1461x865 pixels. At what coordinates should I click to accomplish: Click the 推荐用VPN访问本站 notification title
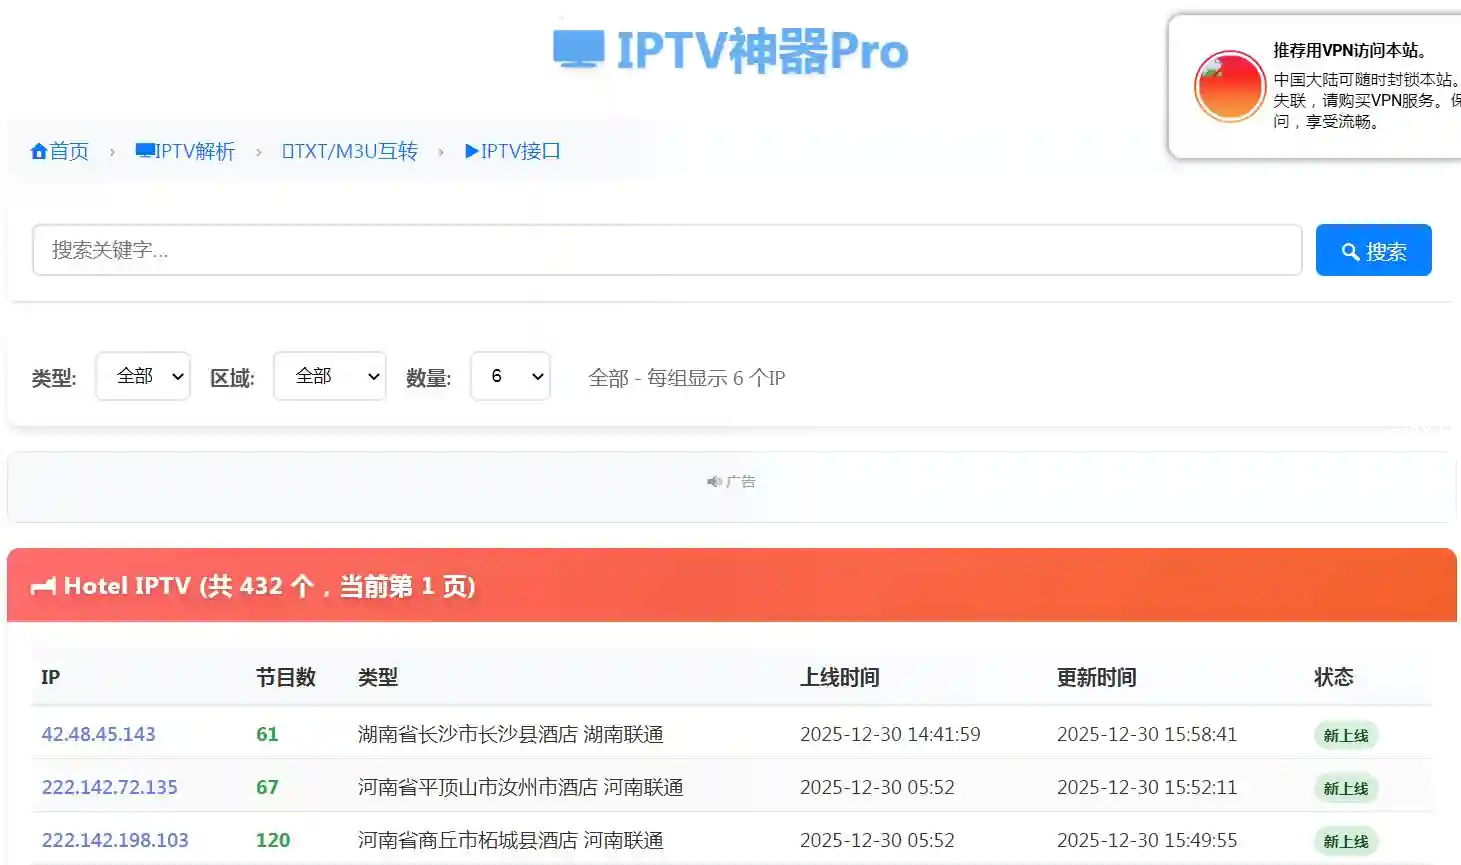pyautogui.click(x=1348, y=50)
